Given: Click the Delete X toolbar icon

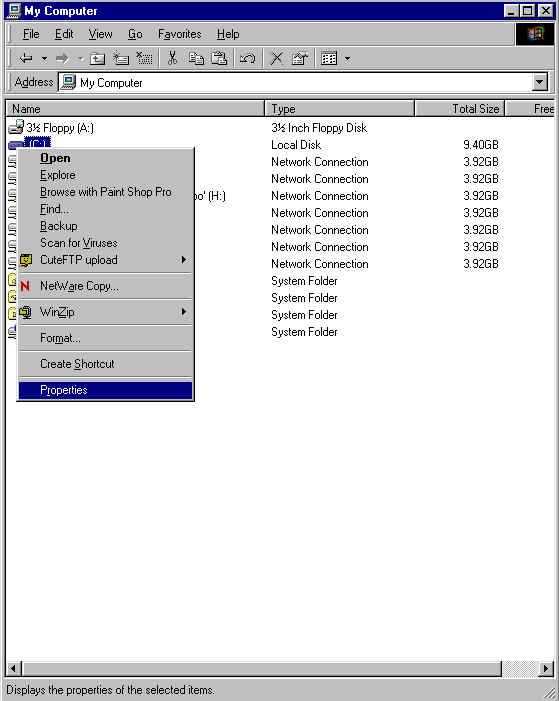Looking at the screenshot, I should (277, 58).
